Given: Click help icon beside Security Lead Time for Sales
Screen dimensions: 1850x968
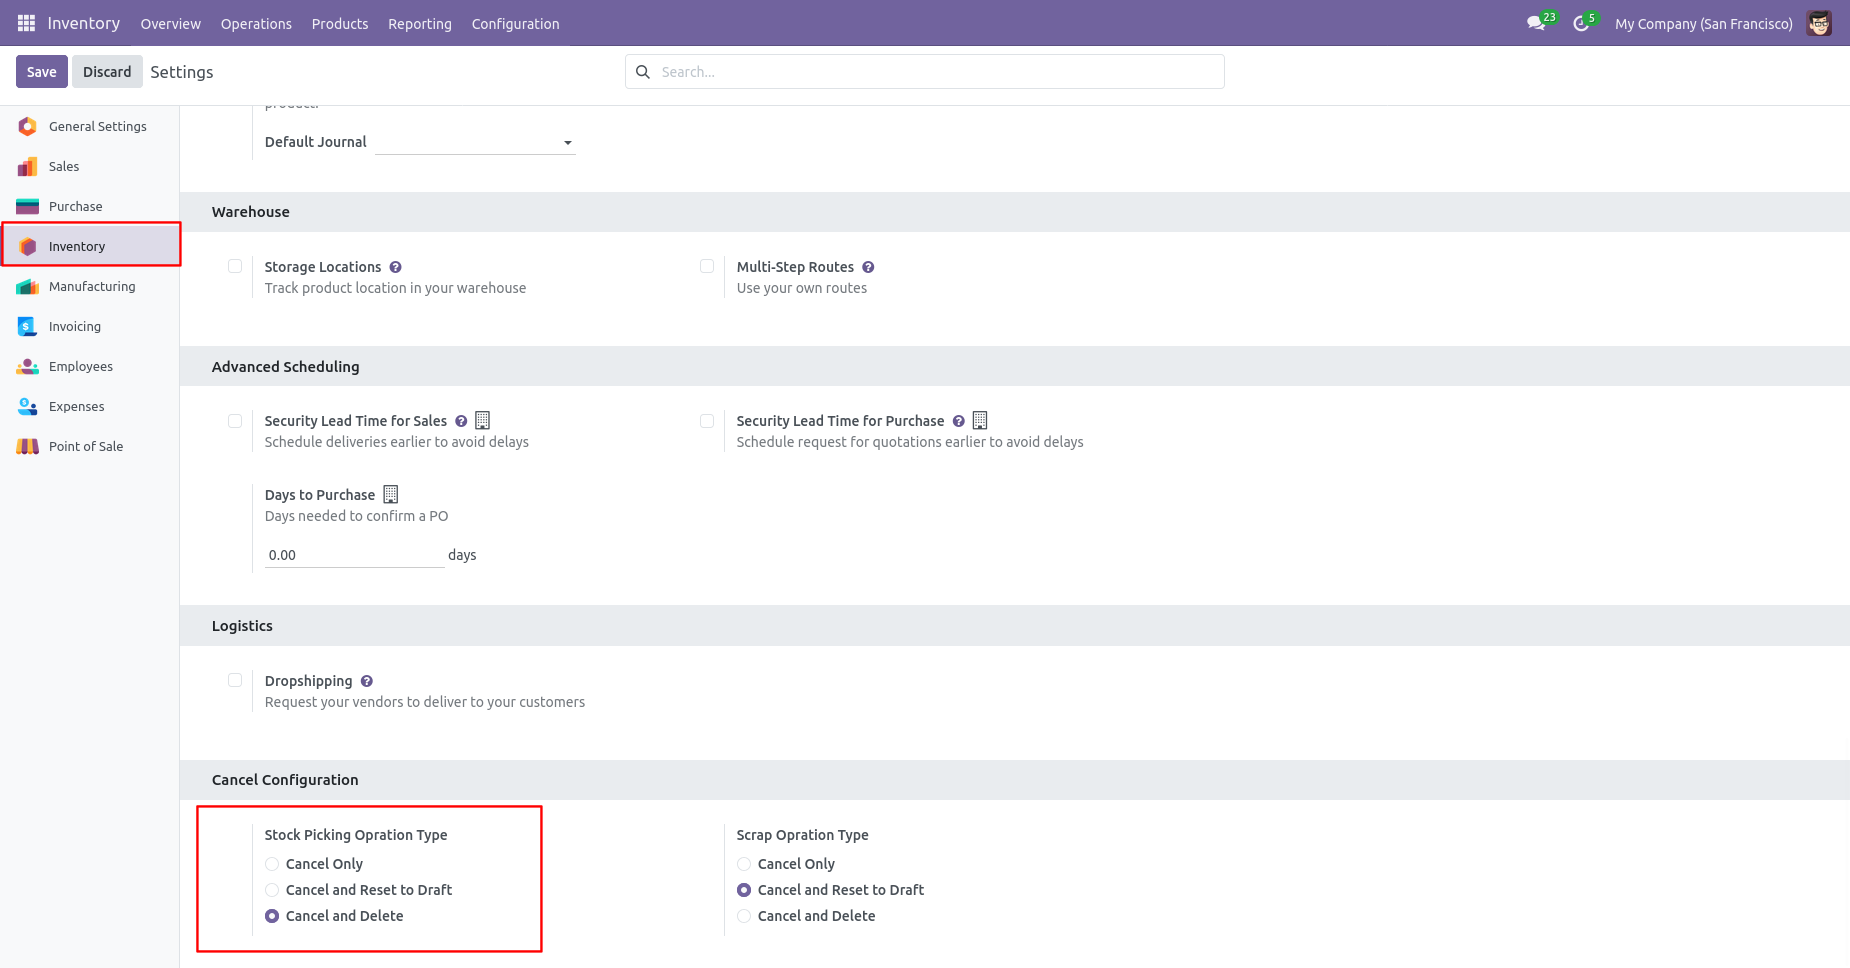Looking at the screenshot, I should [x=461, y=421].
